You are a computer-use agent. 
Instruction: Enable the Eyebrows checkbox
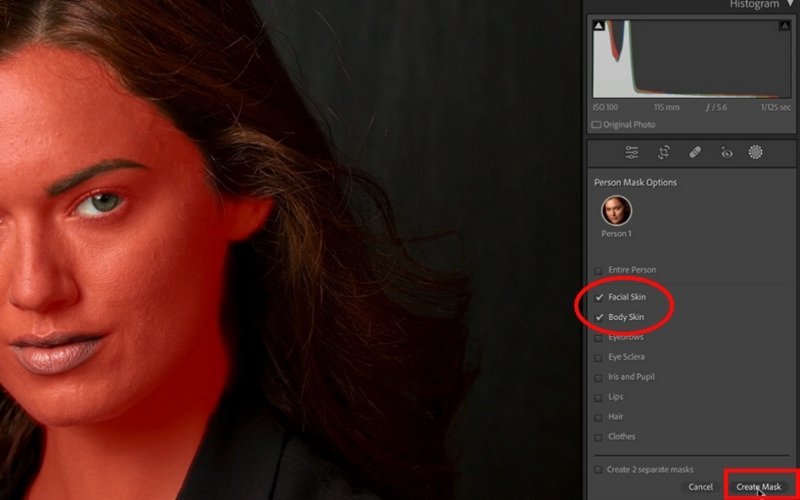(598, 338)
